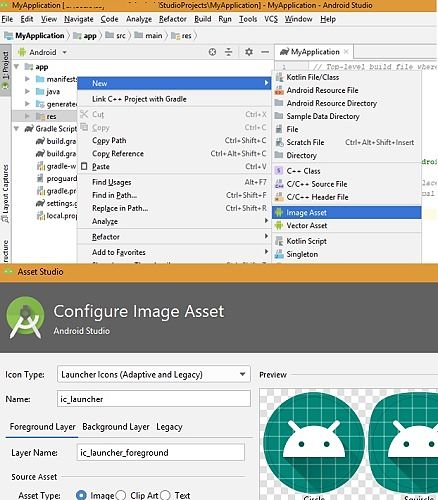The height and width of the screenshot is (500, 438).
Task: Open the Navigate menu
Action: click(x=79, y=19)
